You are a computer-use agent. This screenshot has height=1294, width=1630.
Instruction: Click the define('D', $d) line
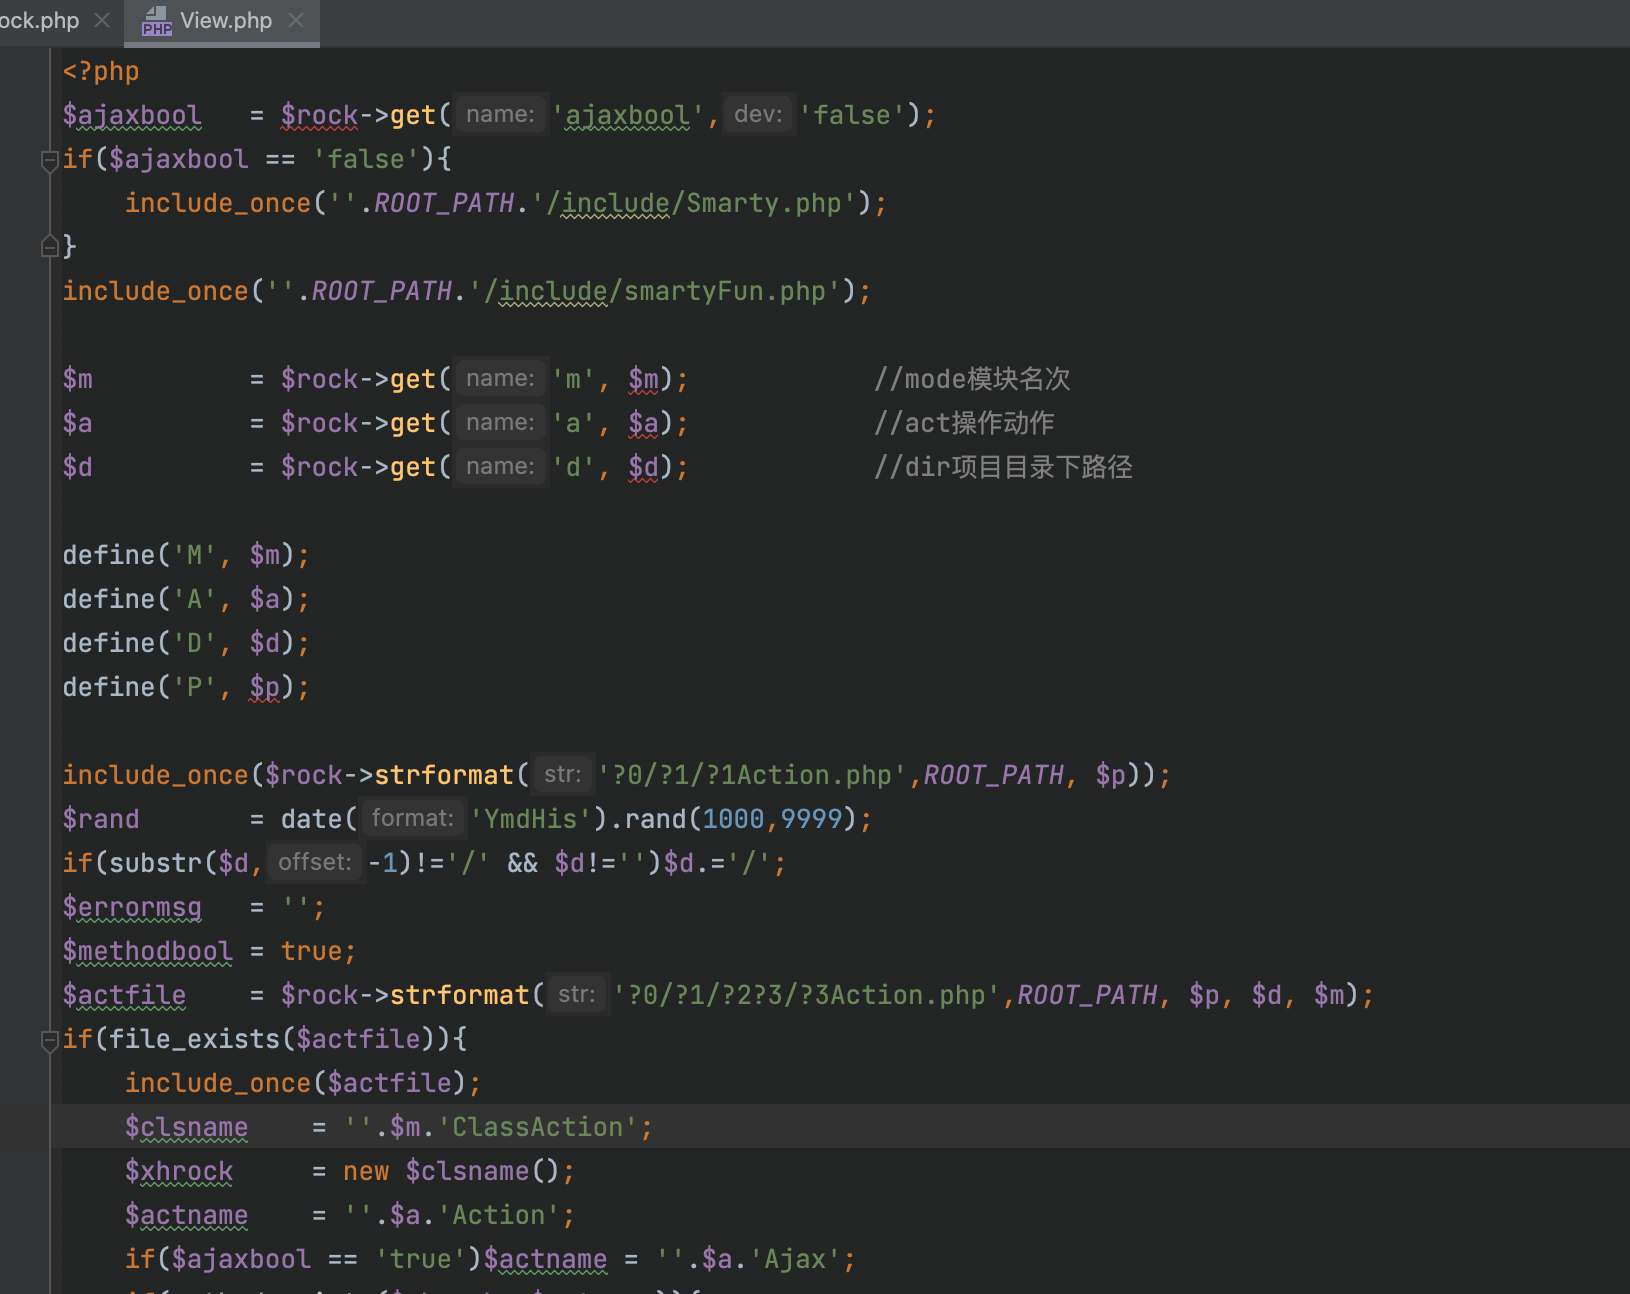point(186,644)
